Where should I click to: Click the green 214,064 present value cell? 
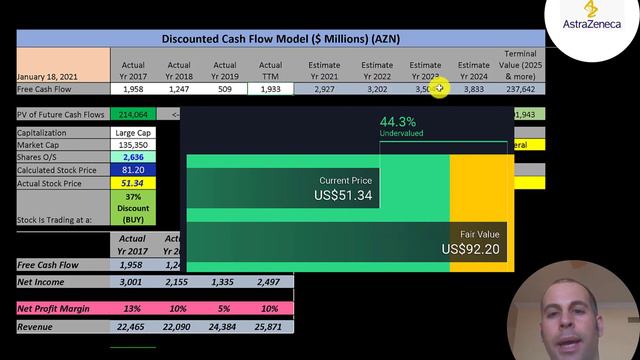133,115
